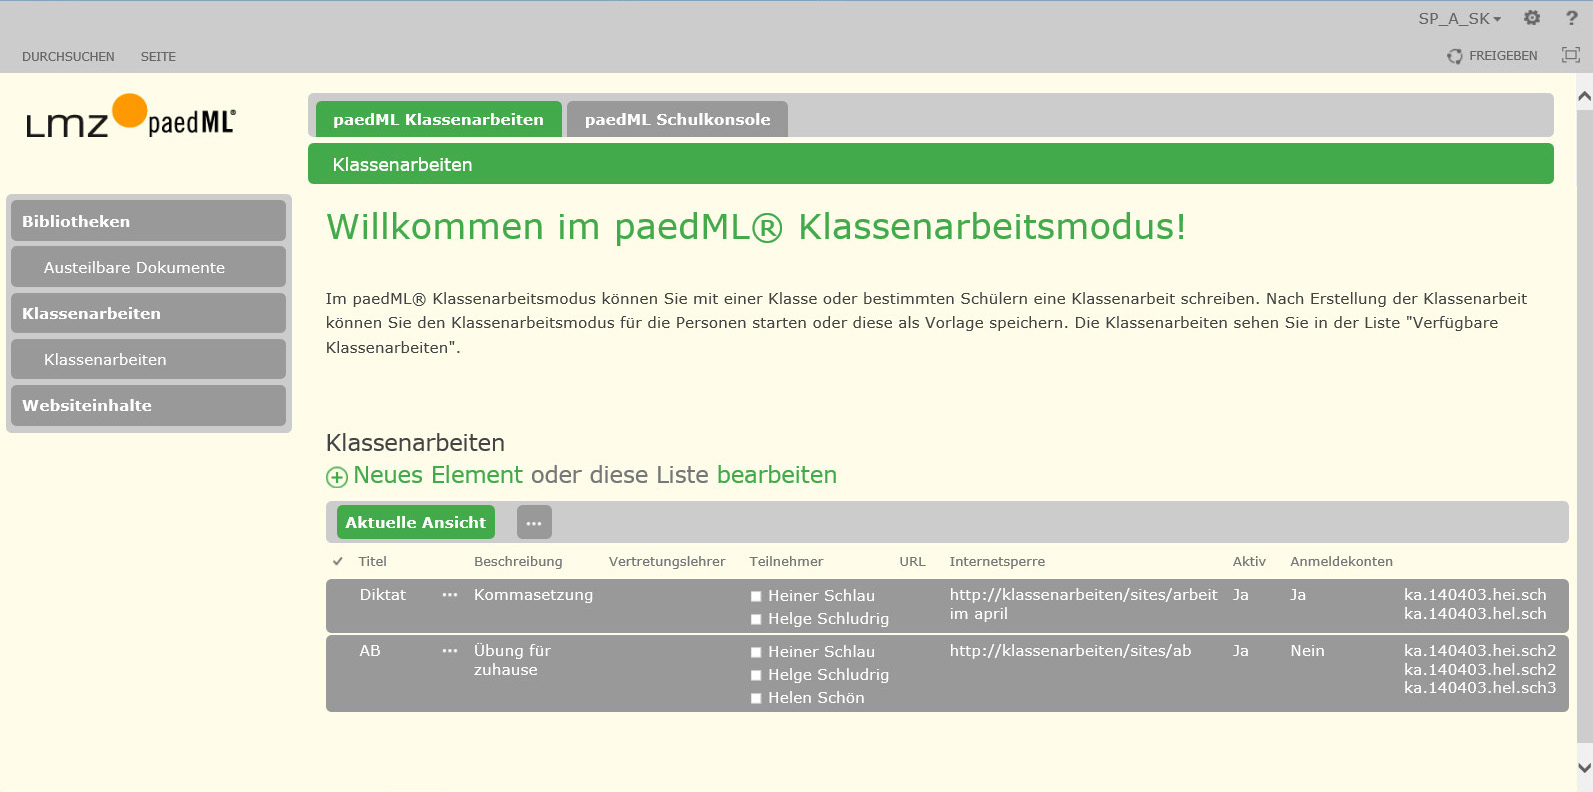
Task: Sort by Beschreibung column header
Action: pos(518,562)
